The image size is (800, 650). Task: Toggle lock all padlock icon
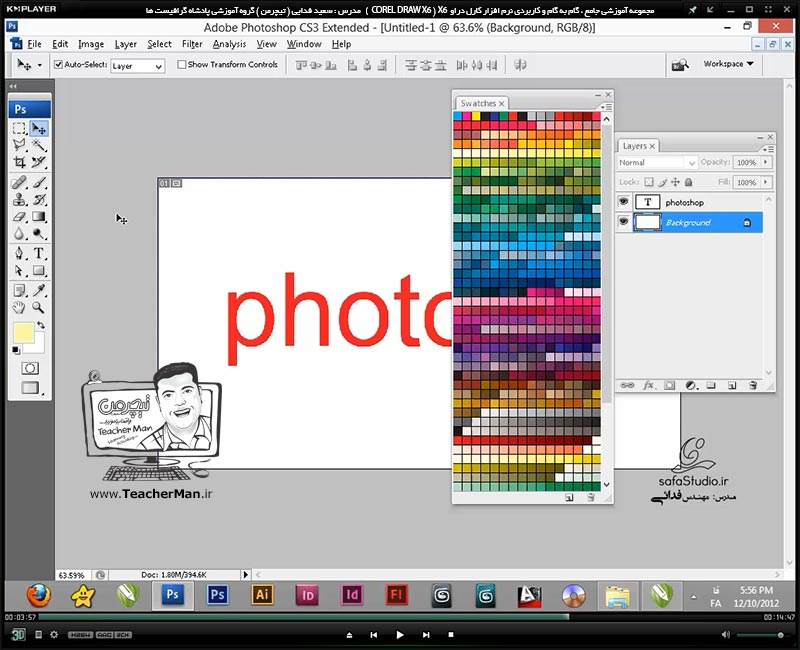688,182
